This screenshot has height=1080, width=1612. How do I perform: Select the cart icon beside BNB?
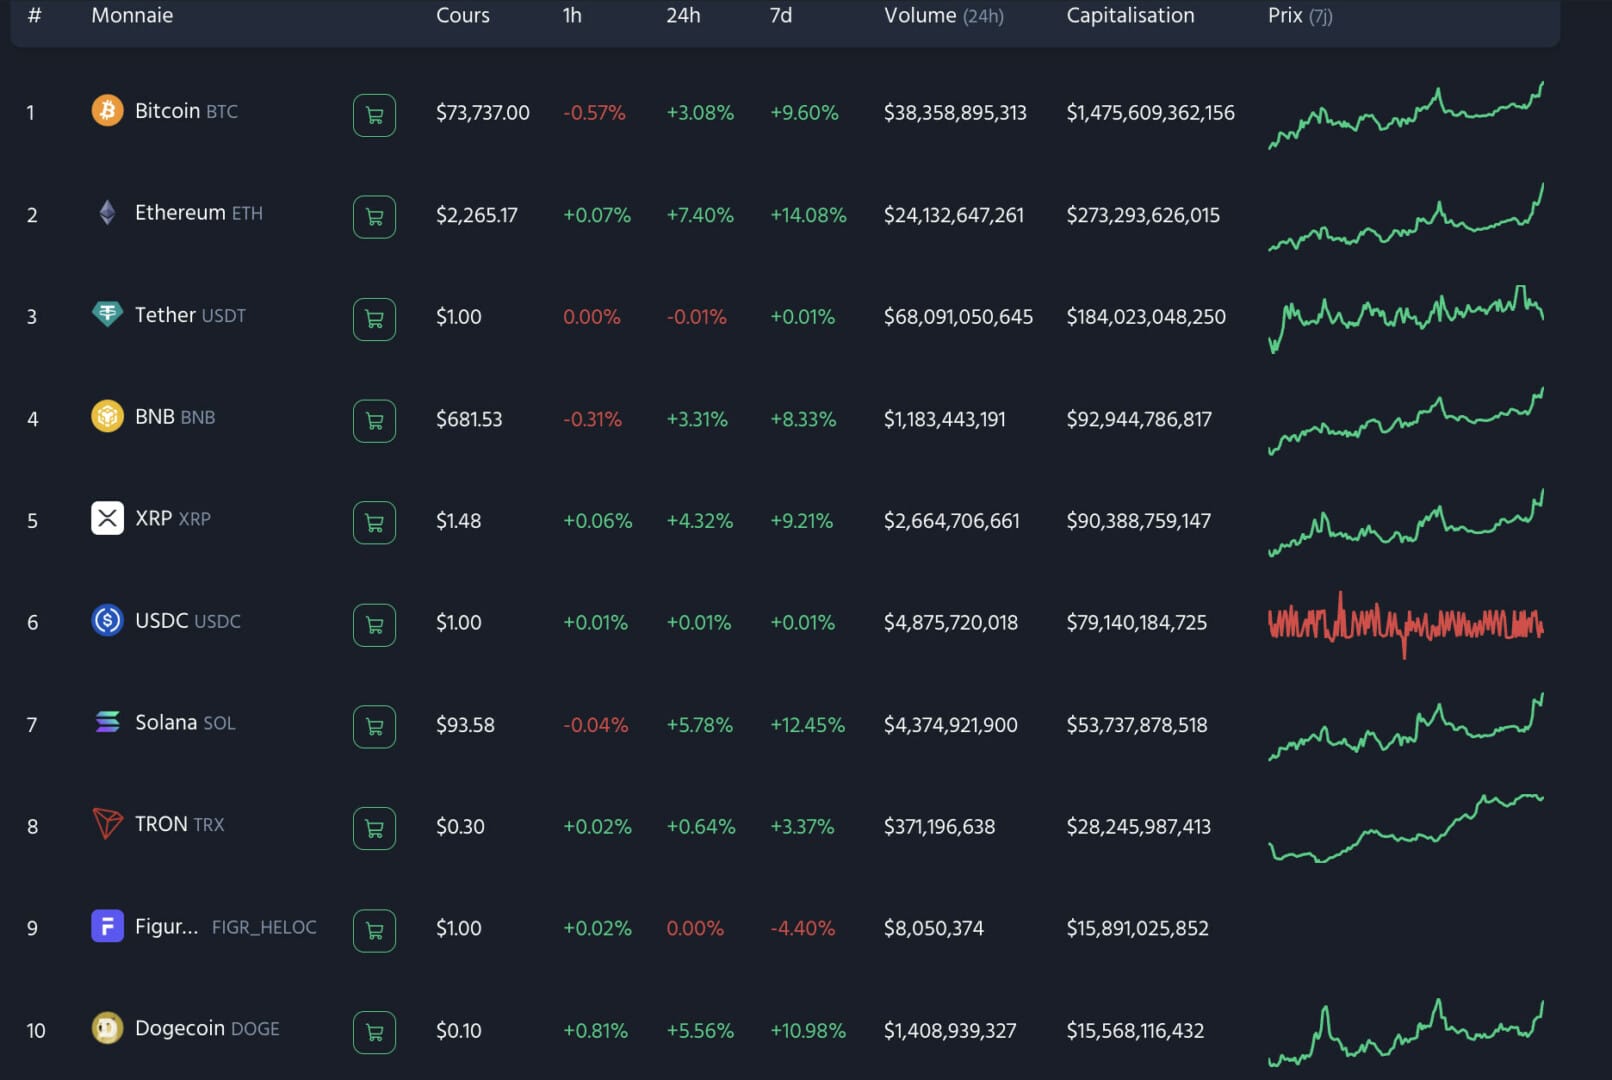tap(374, 421)
